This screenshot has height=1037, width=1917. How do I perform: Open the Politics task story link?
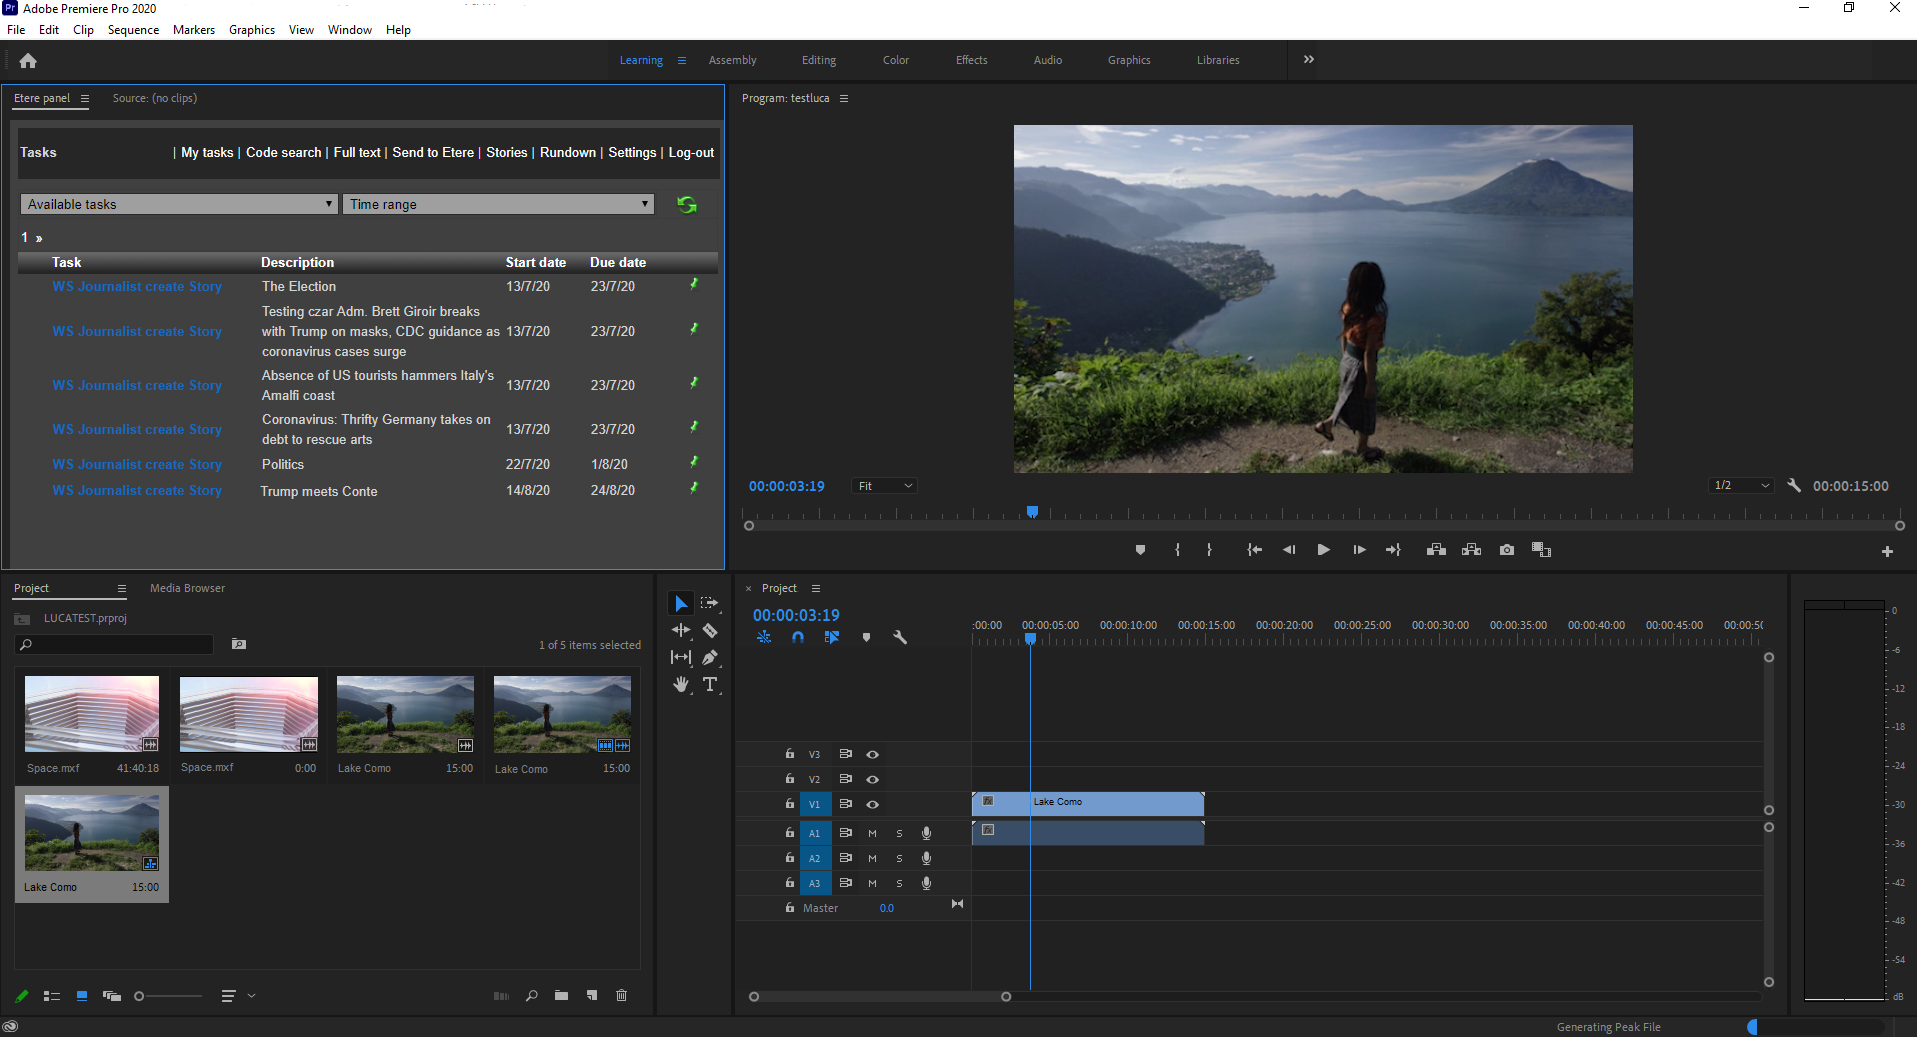[137, 465]
